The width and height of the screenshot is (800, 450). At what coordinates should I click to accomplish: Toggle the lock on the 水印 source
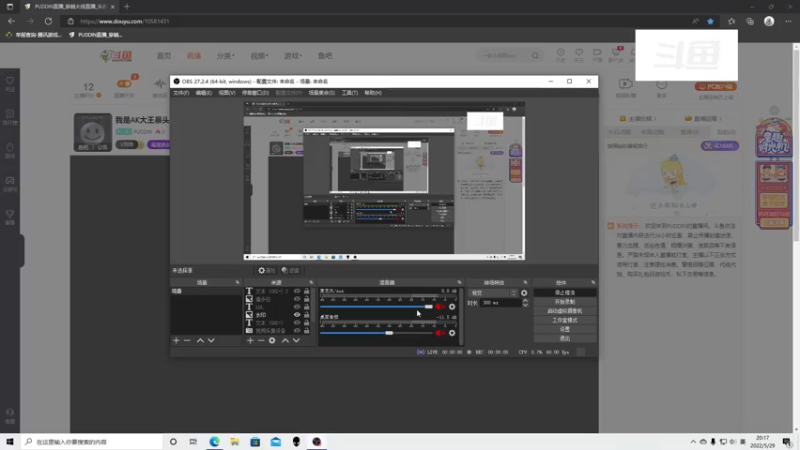pos(307,315)
